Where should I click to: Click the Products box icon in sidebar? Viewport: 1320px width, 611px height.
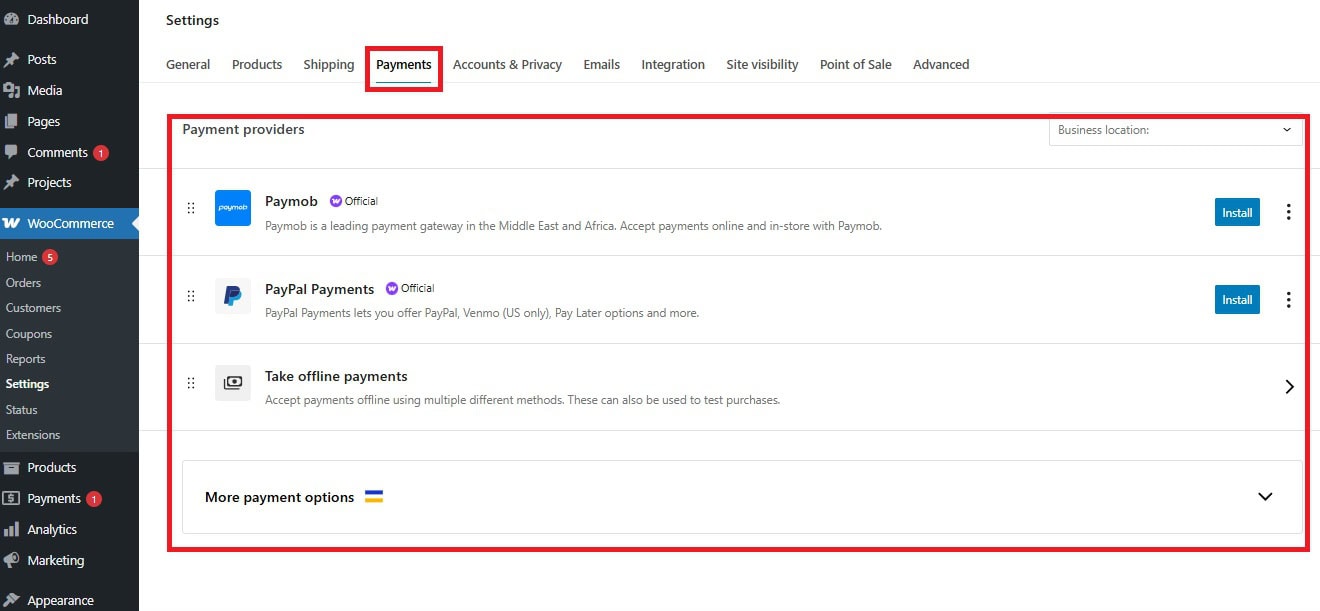[x=12, y=468]
